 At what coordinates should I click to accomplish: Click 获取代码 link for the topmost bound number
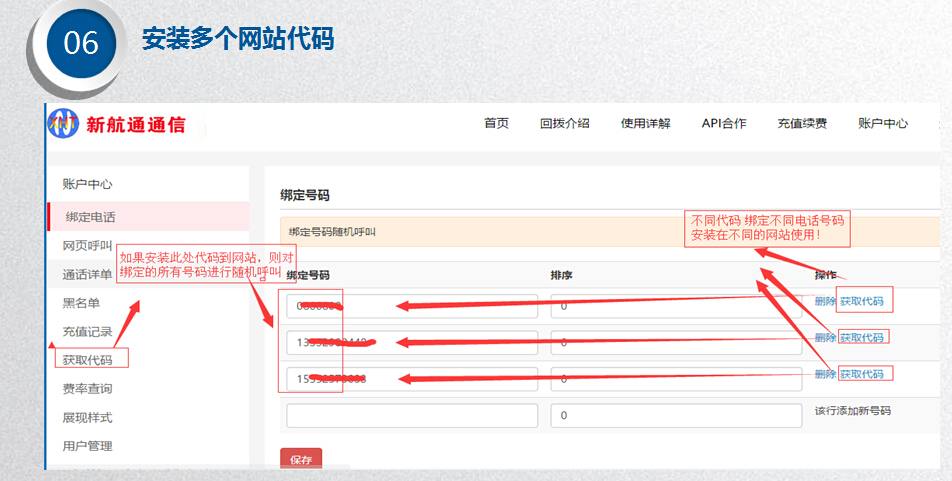(861, 301)
